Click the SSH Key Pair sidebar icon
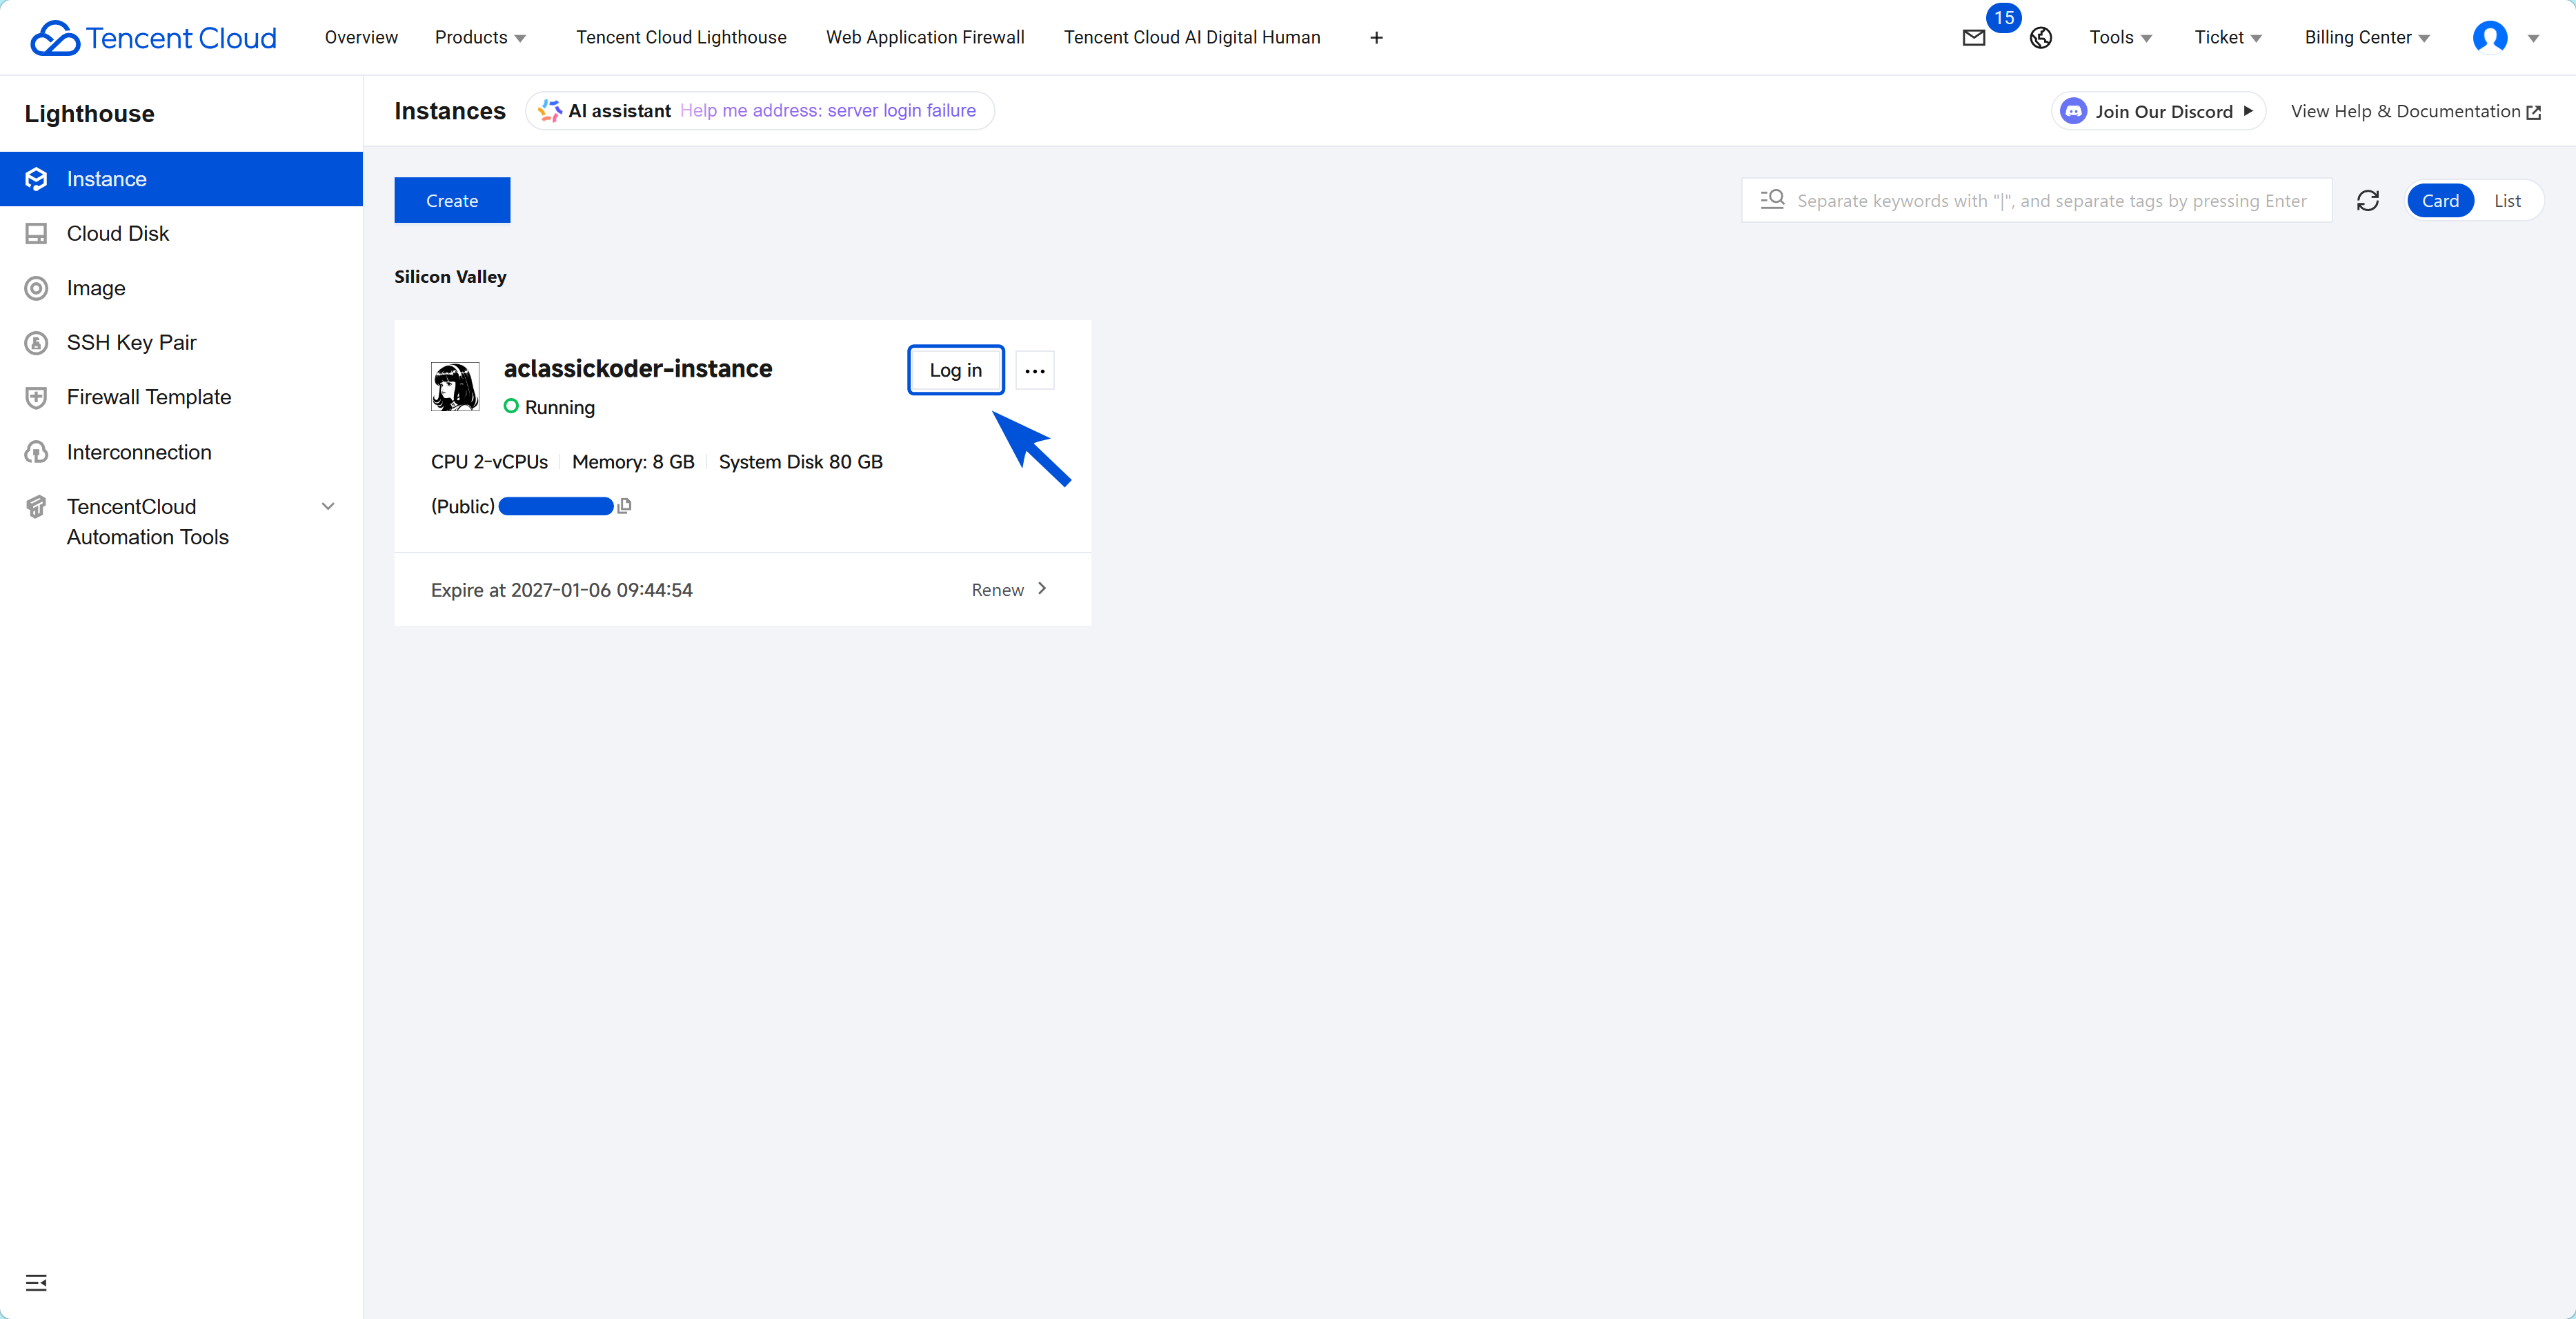 point(36,343)
